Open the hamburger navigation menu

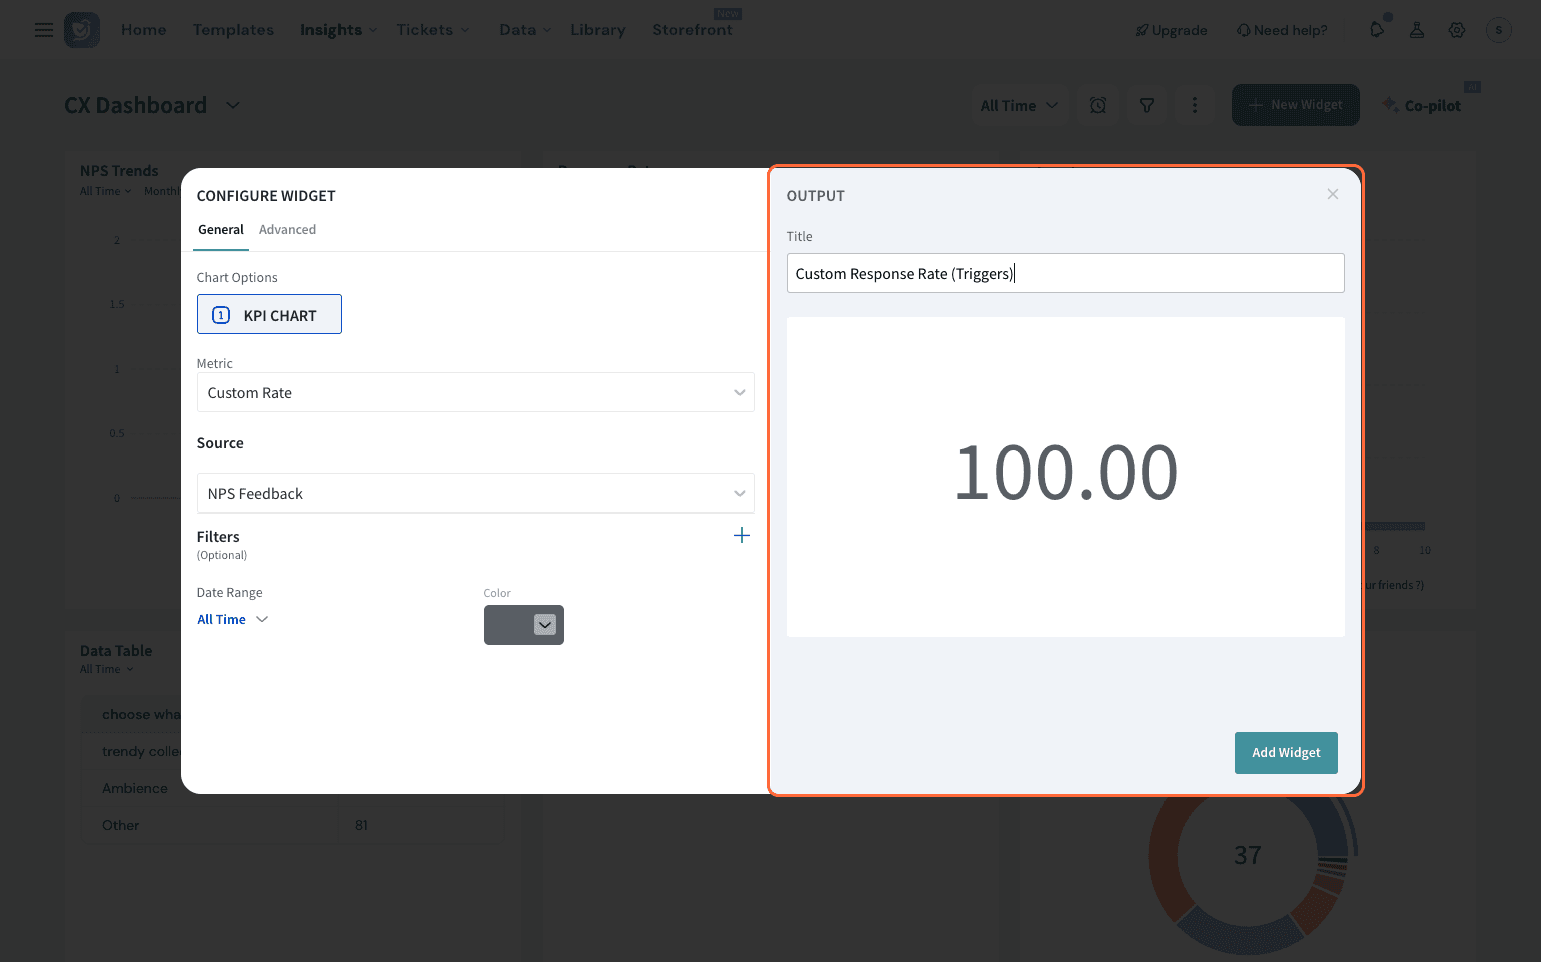(x=43, y=30)
